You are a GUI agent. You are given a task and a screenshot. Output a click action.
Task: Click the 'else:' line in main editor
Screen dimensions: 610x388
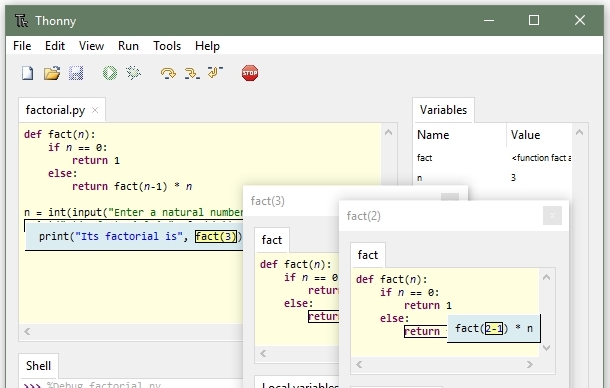(x=63, y=173)
